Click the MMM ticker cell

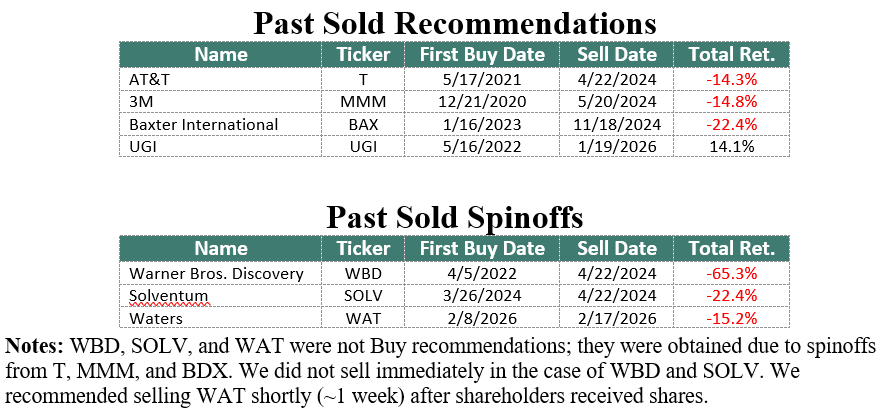point(363,101)
